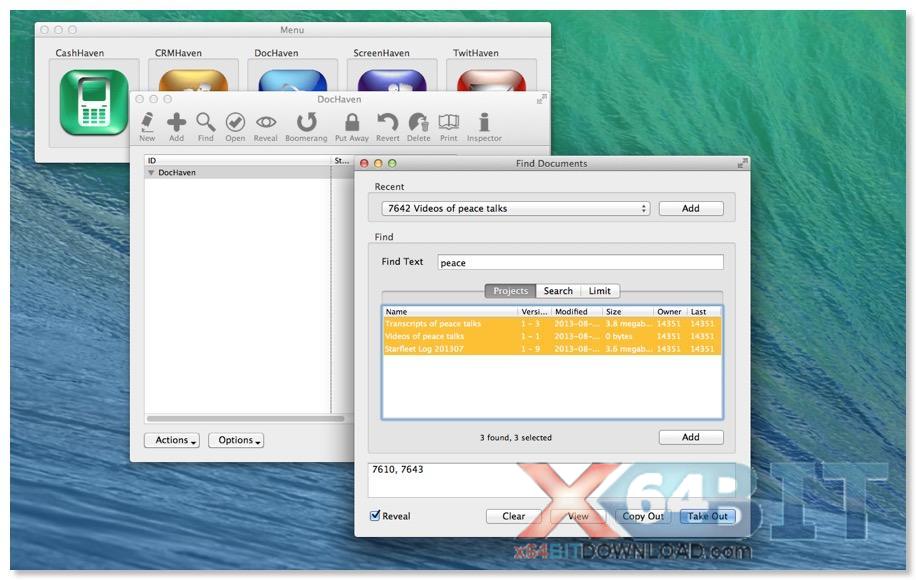Click the New document toolbar icon

pos(147,127)
